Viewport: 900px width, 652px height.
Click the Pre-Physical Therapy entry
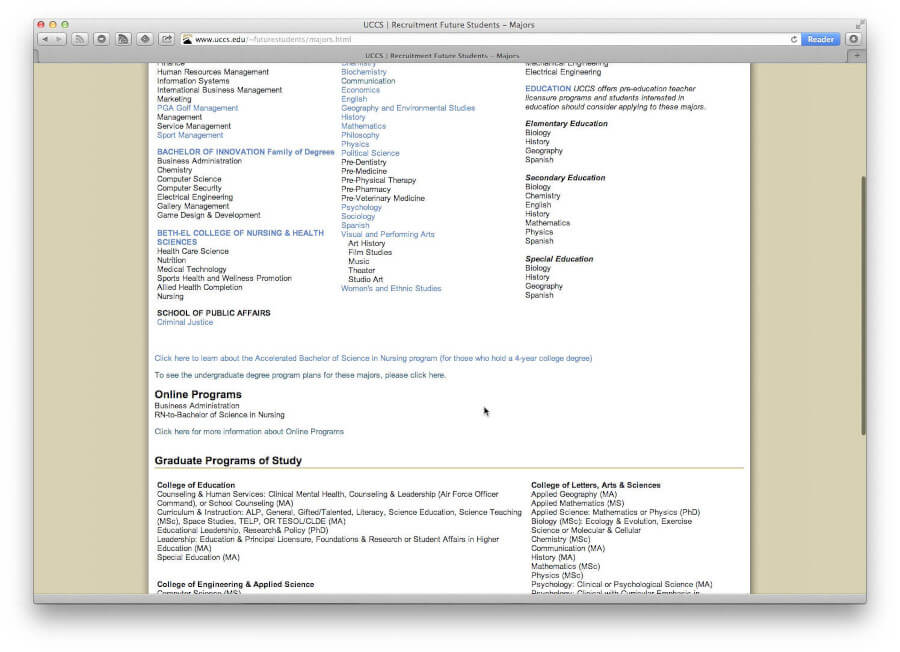click(x=378, y=180)
